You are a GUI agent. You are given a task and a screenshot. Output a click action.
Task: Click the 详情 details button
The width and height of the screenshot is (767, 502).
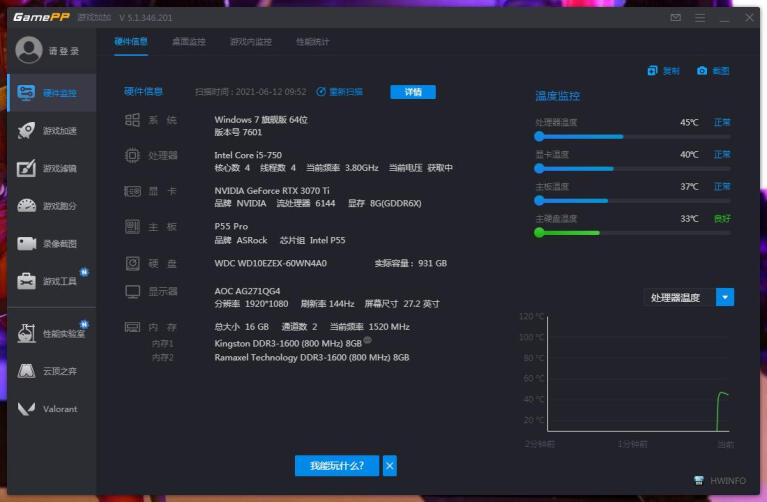click(x=413, y=92)
